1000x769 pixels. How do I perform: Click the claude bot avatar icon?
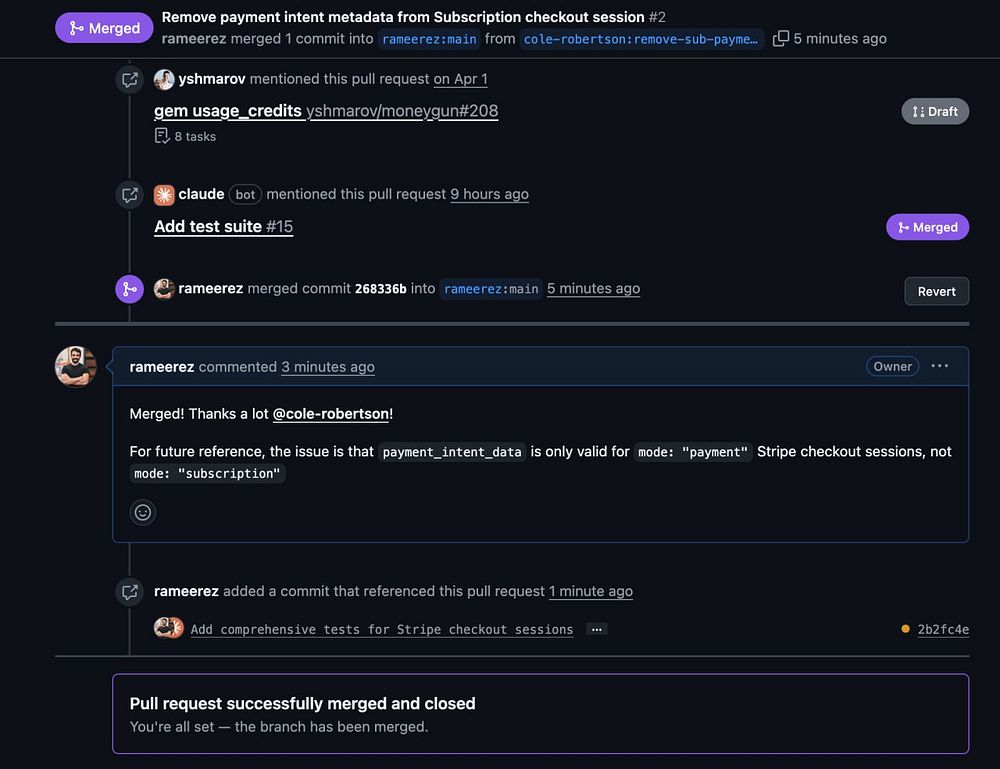[164, 194]
